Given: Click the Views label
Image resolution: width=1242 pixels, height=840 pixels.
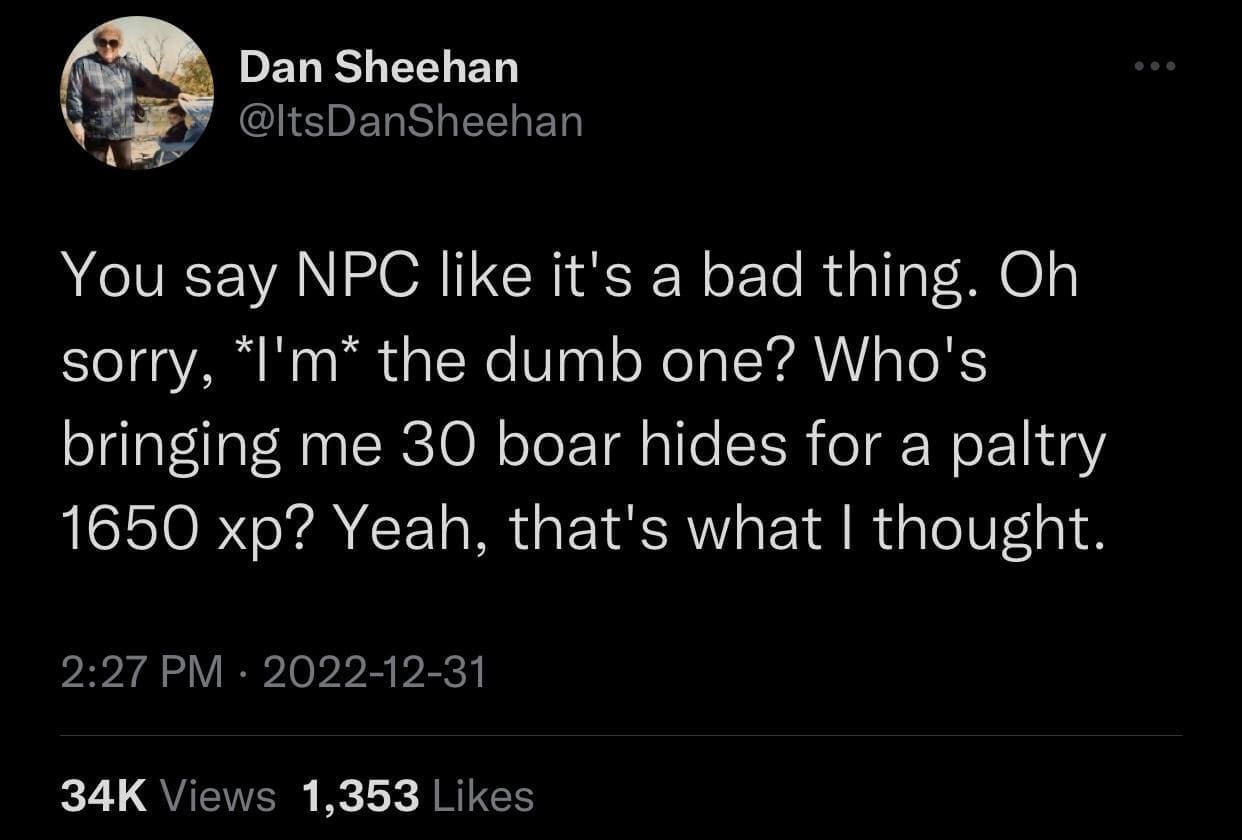Looking at the screenshot, I should pyautogui.click(x=217, y=796).
